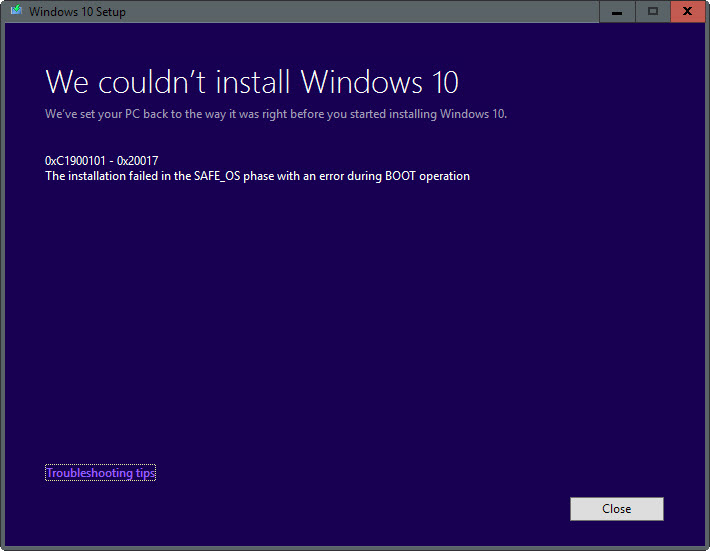Viewport: 710px width, 551px height.
Task: Click the 'We've set your PC back' subtitle
Action: [276, 114]
